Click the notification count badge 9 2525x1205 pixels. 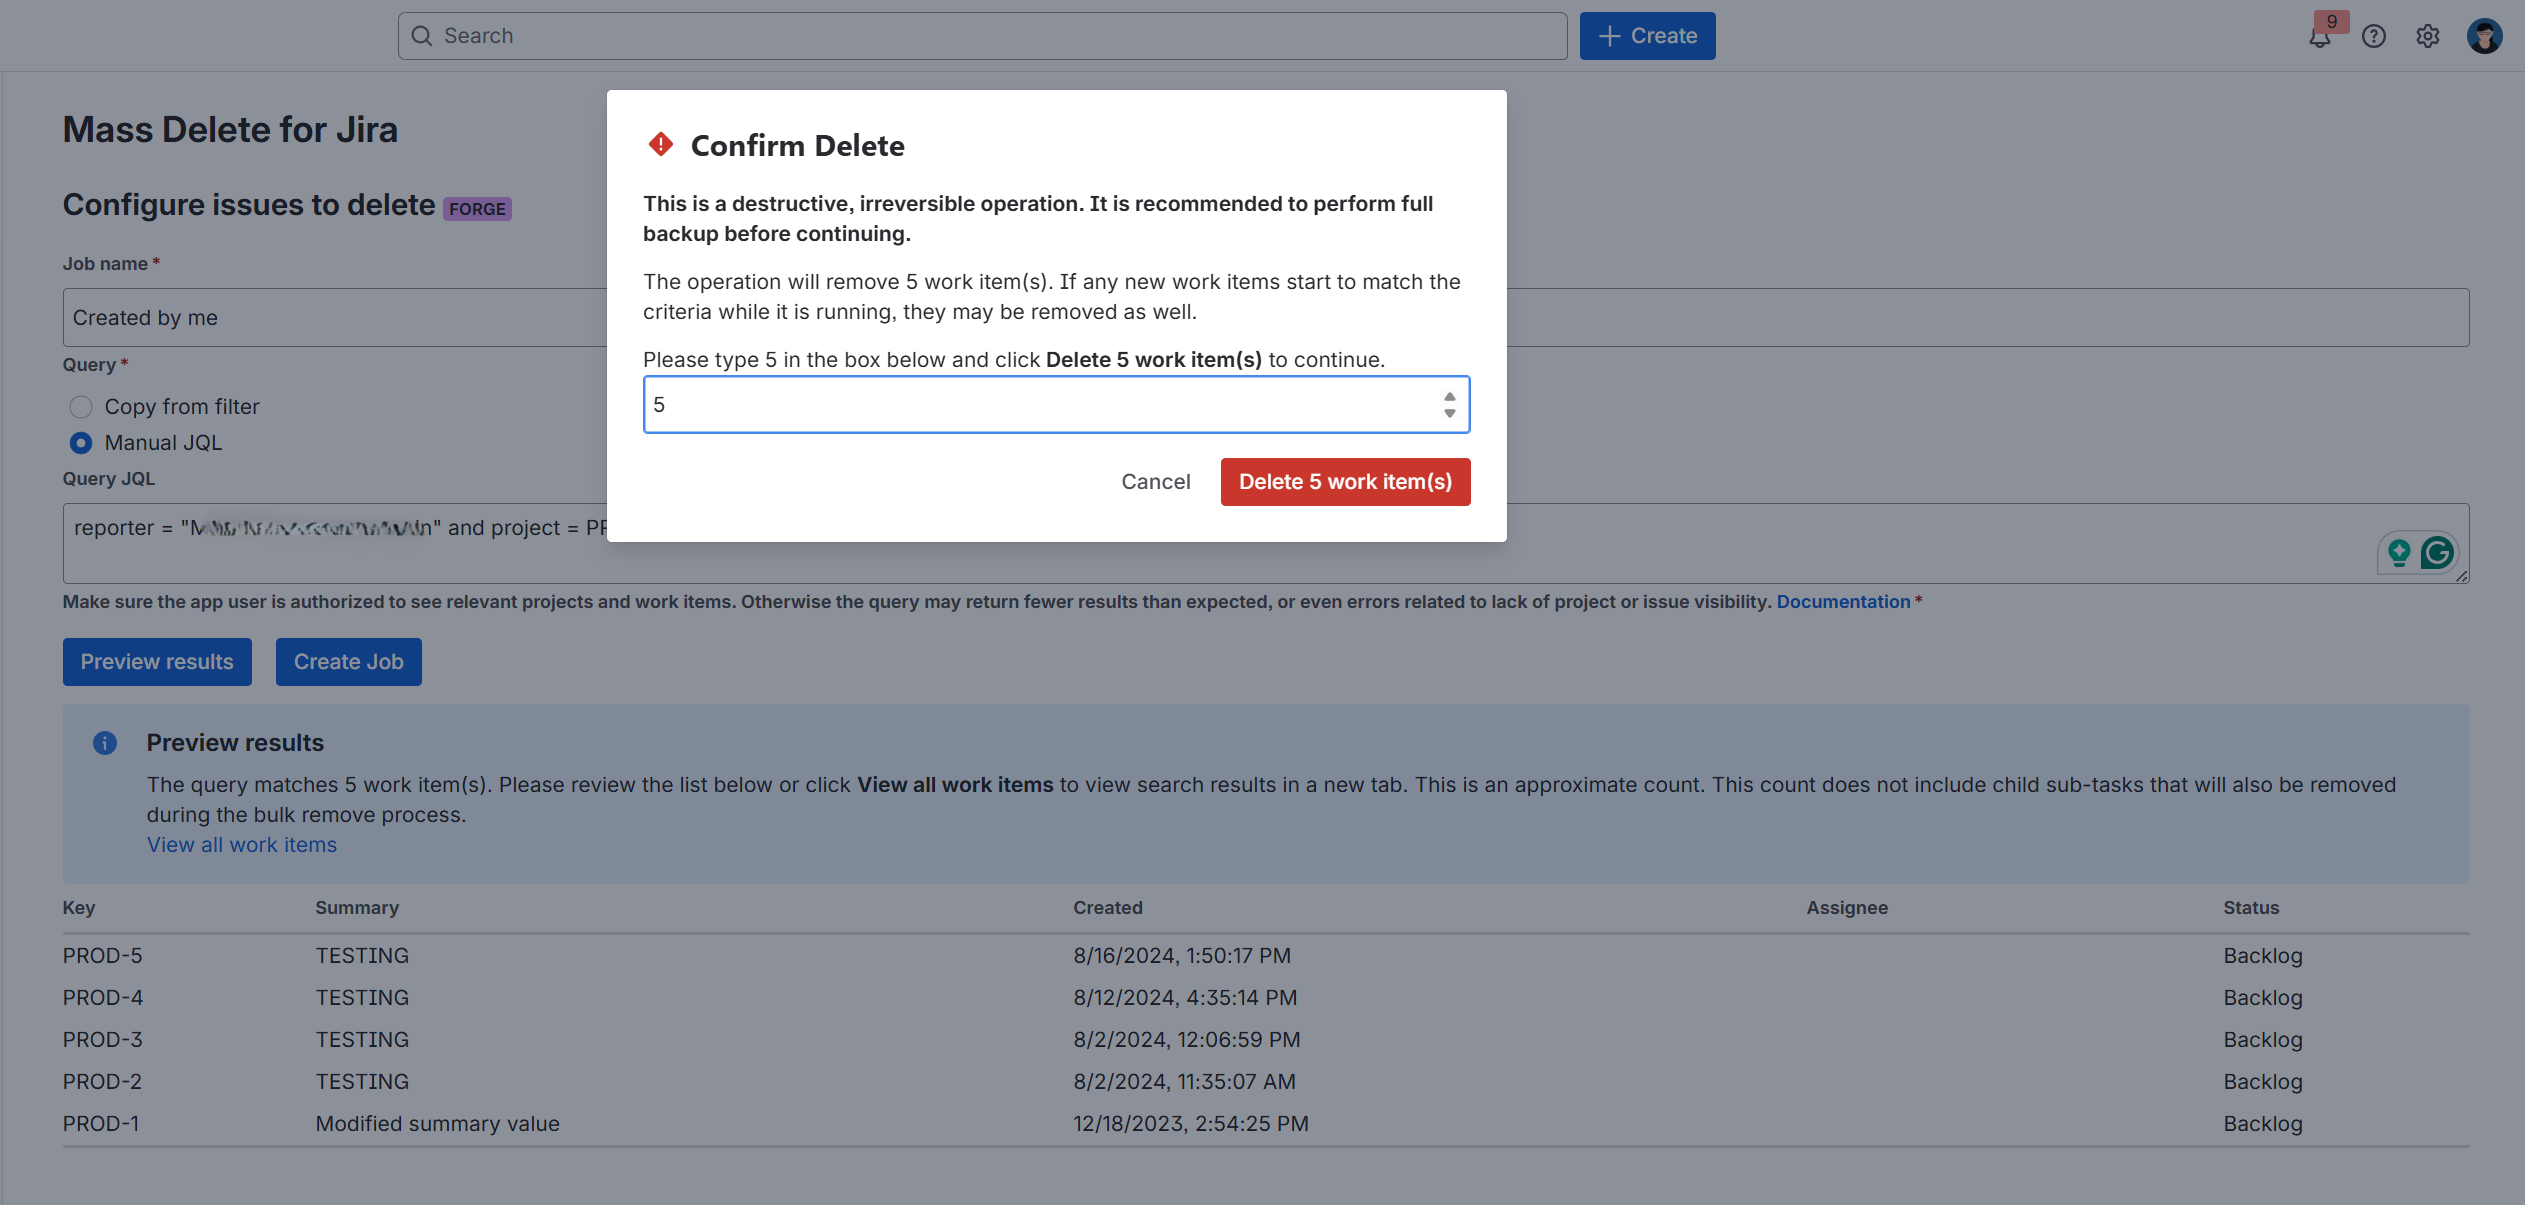pyautogui.click(x=2331, y=21)
